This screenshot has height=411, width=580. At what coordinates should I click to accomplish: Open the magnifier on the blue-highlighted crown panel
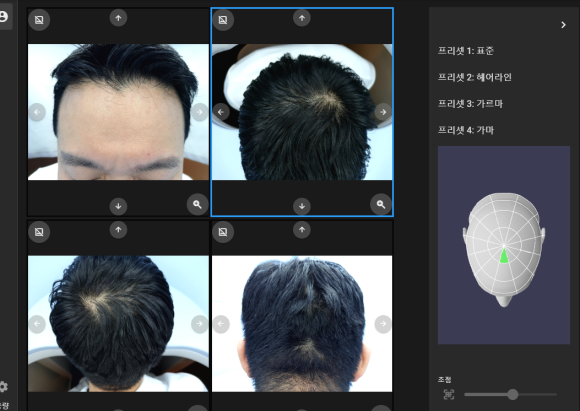coord(381,204)
